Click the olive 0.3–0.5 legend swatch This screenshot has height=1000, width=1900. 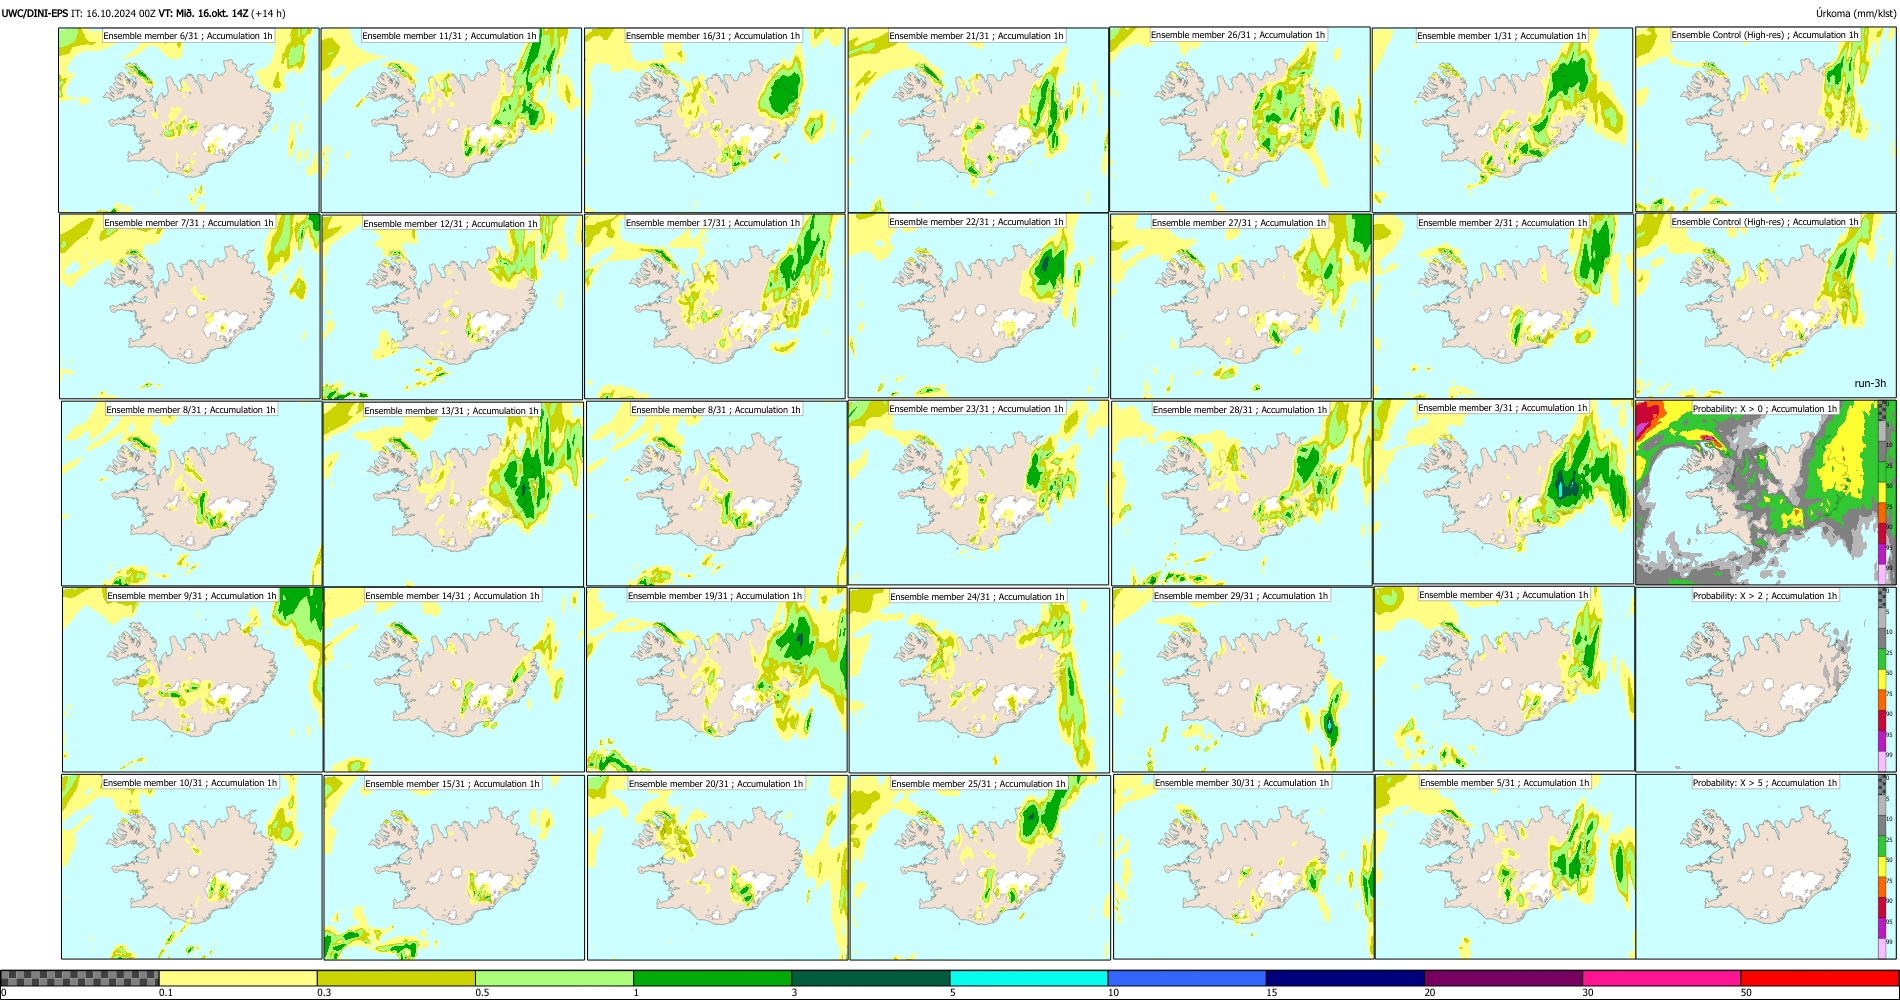396,978
